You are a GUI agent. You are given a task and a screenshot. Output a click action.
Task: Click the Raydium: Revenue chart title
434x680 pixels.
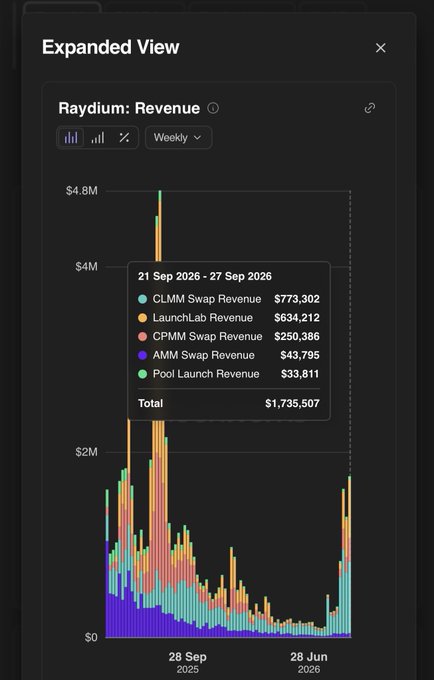coord(129,108)
